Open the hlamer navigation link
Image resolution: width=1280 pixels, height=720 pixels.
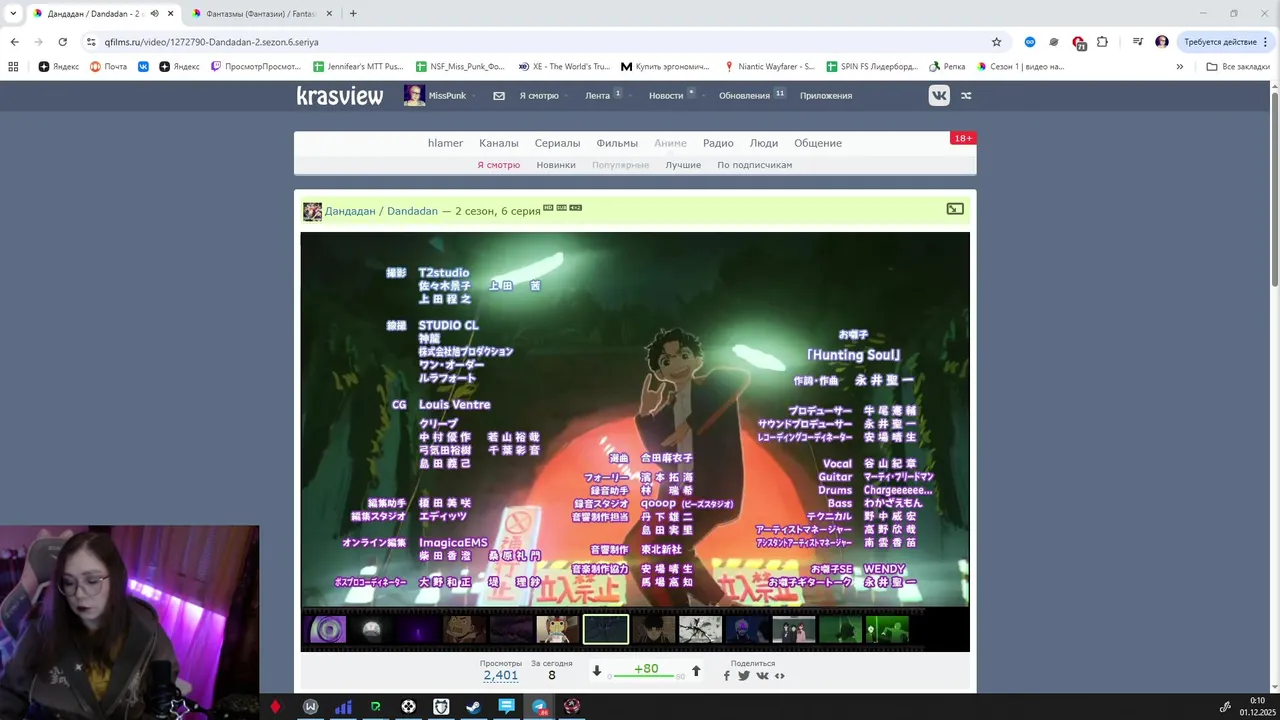tap(445, 143)
